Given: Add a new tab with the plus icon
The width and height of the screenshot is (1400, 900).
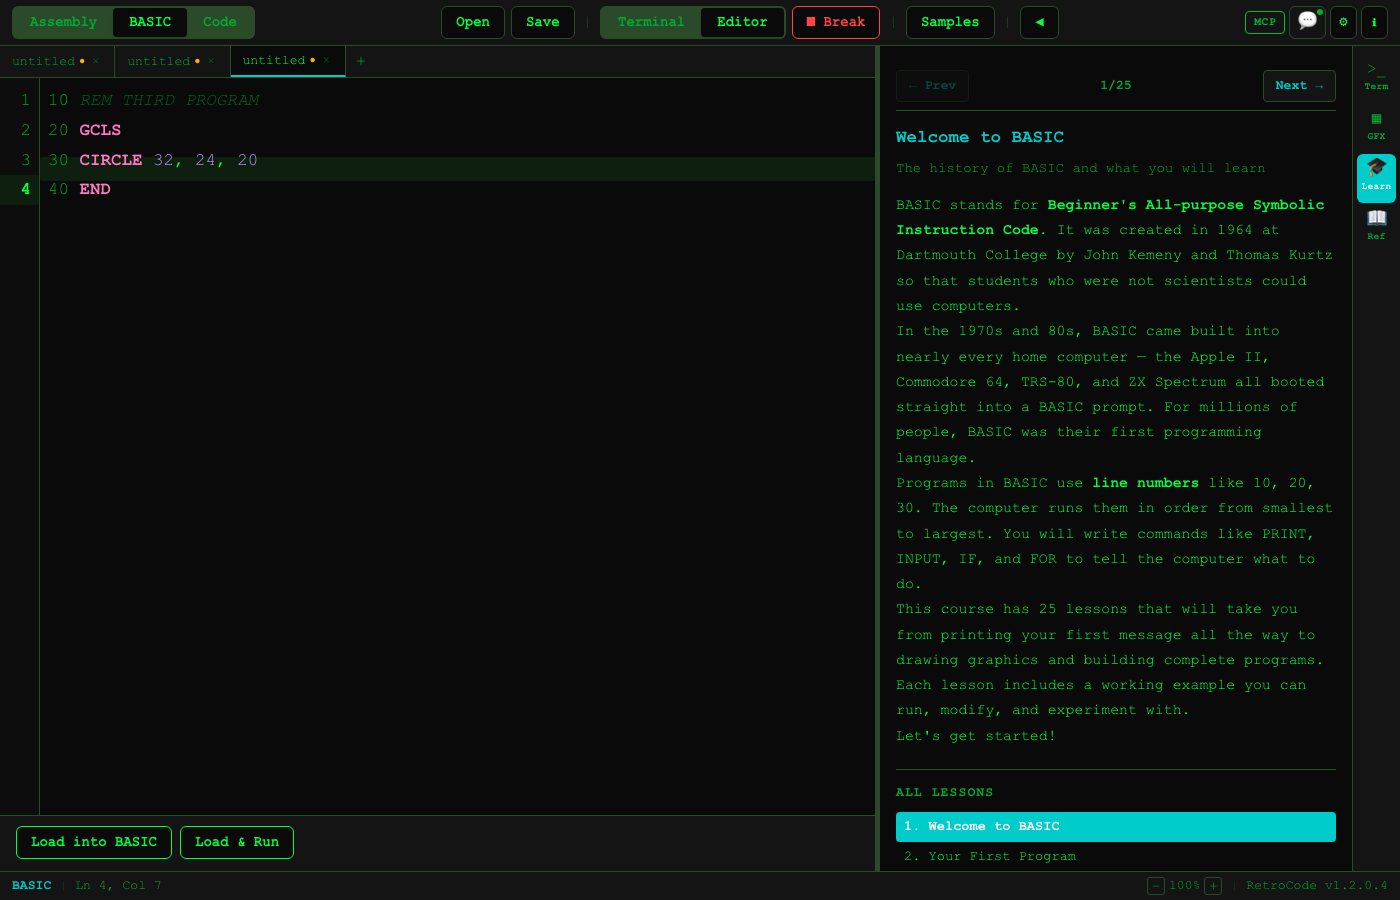Looking at the screenshot, I should 361,61.
